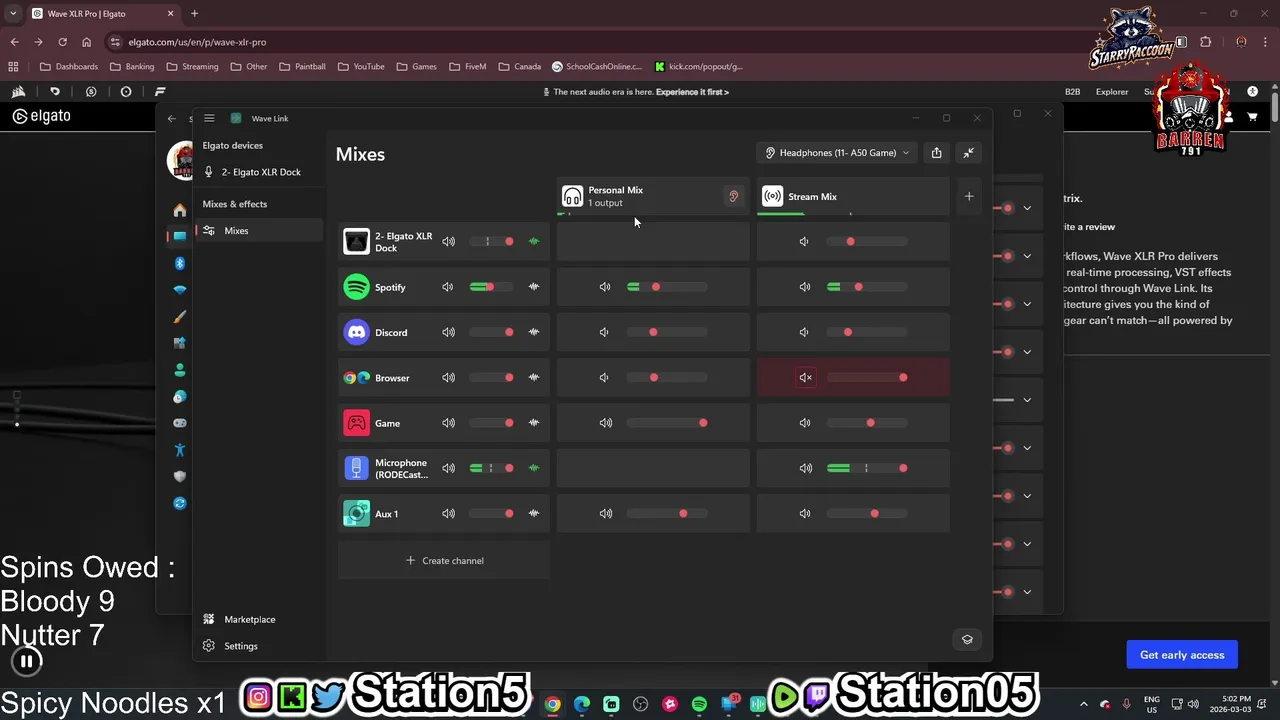Open Settings in Wave Link sidebar
This screenshot has height=720, width=1280.
coord(240,646)
